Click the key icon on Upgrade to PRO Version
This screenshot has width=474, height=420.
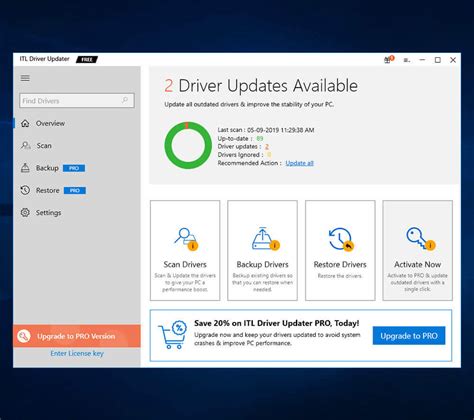(24, 336)
